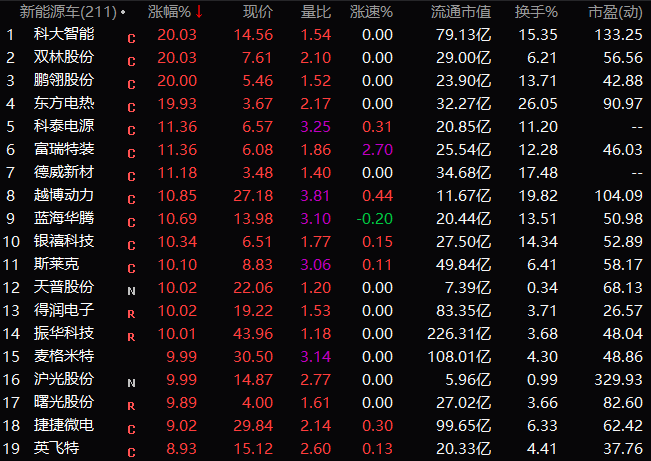
Task: Click the C marker beside 英飞特
Action: click(x=132, y=452)
